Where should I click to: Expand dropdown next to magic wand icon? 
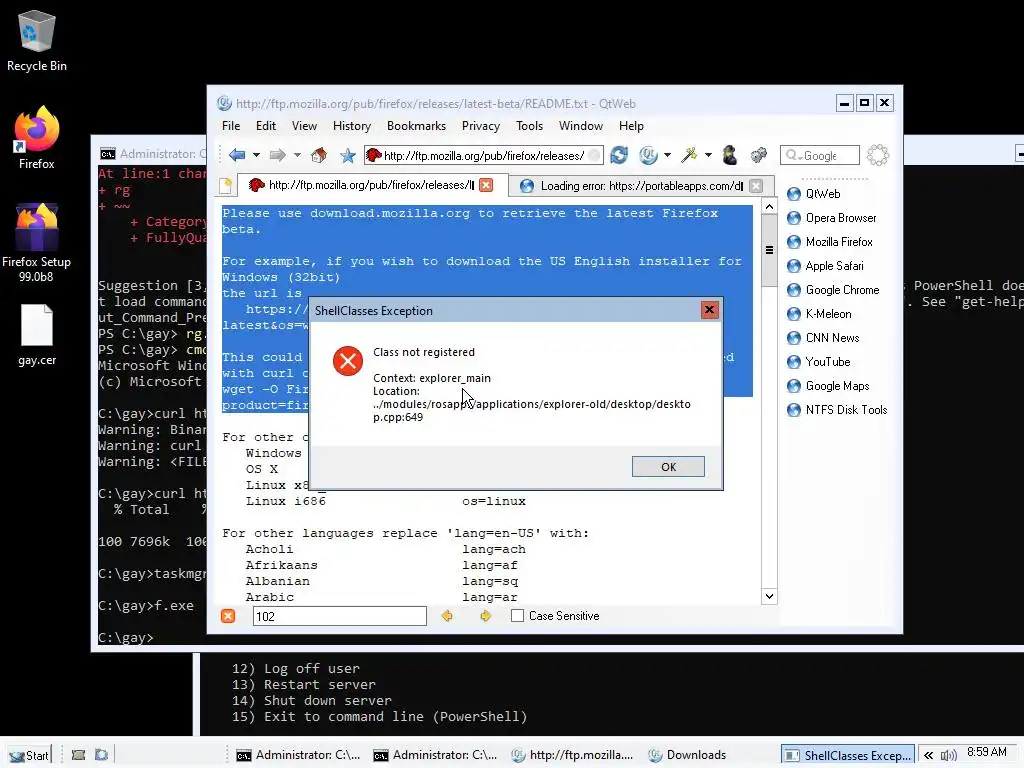pyautogui.click(x=708, y=155)
